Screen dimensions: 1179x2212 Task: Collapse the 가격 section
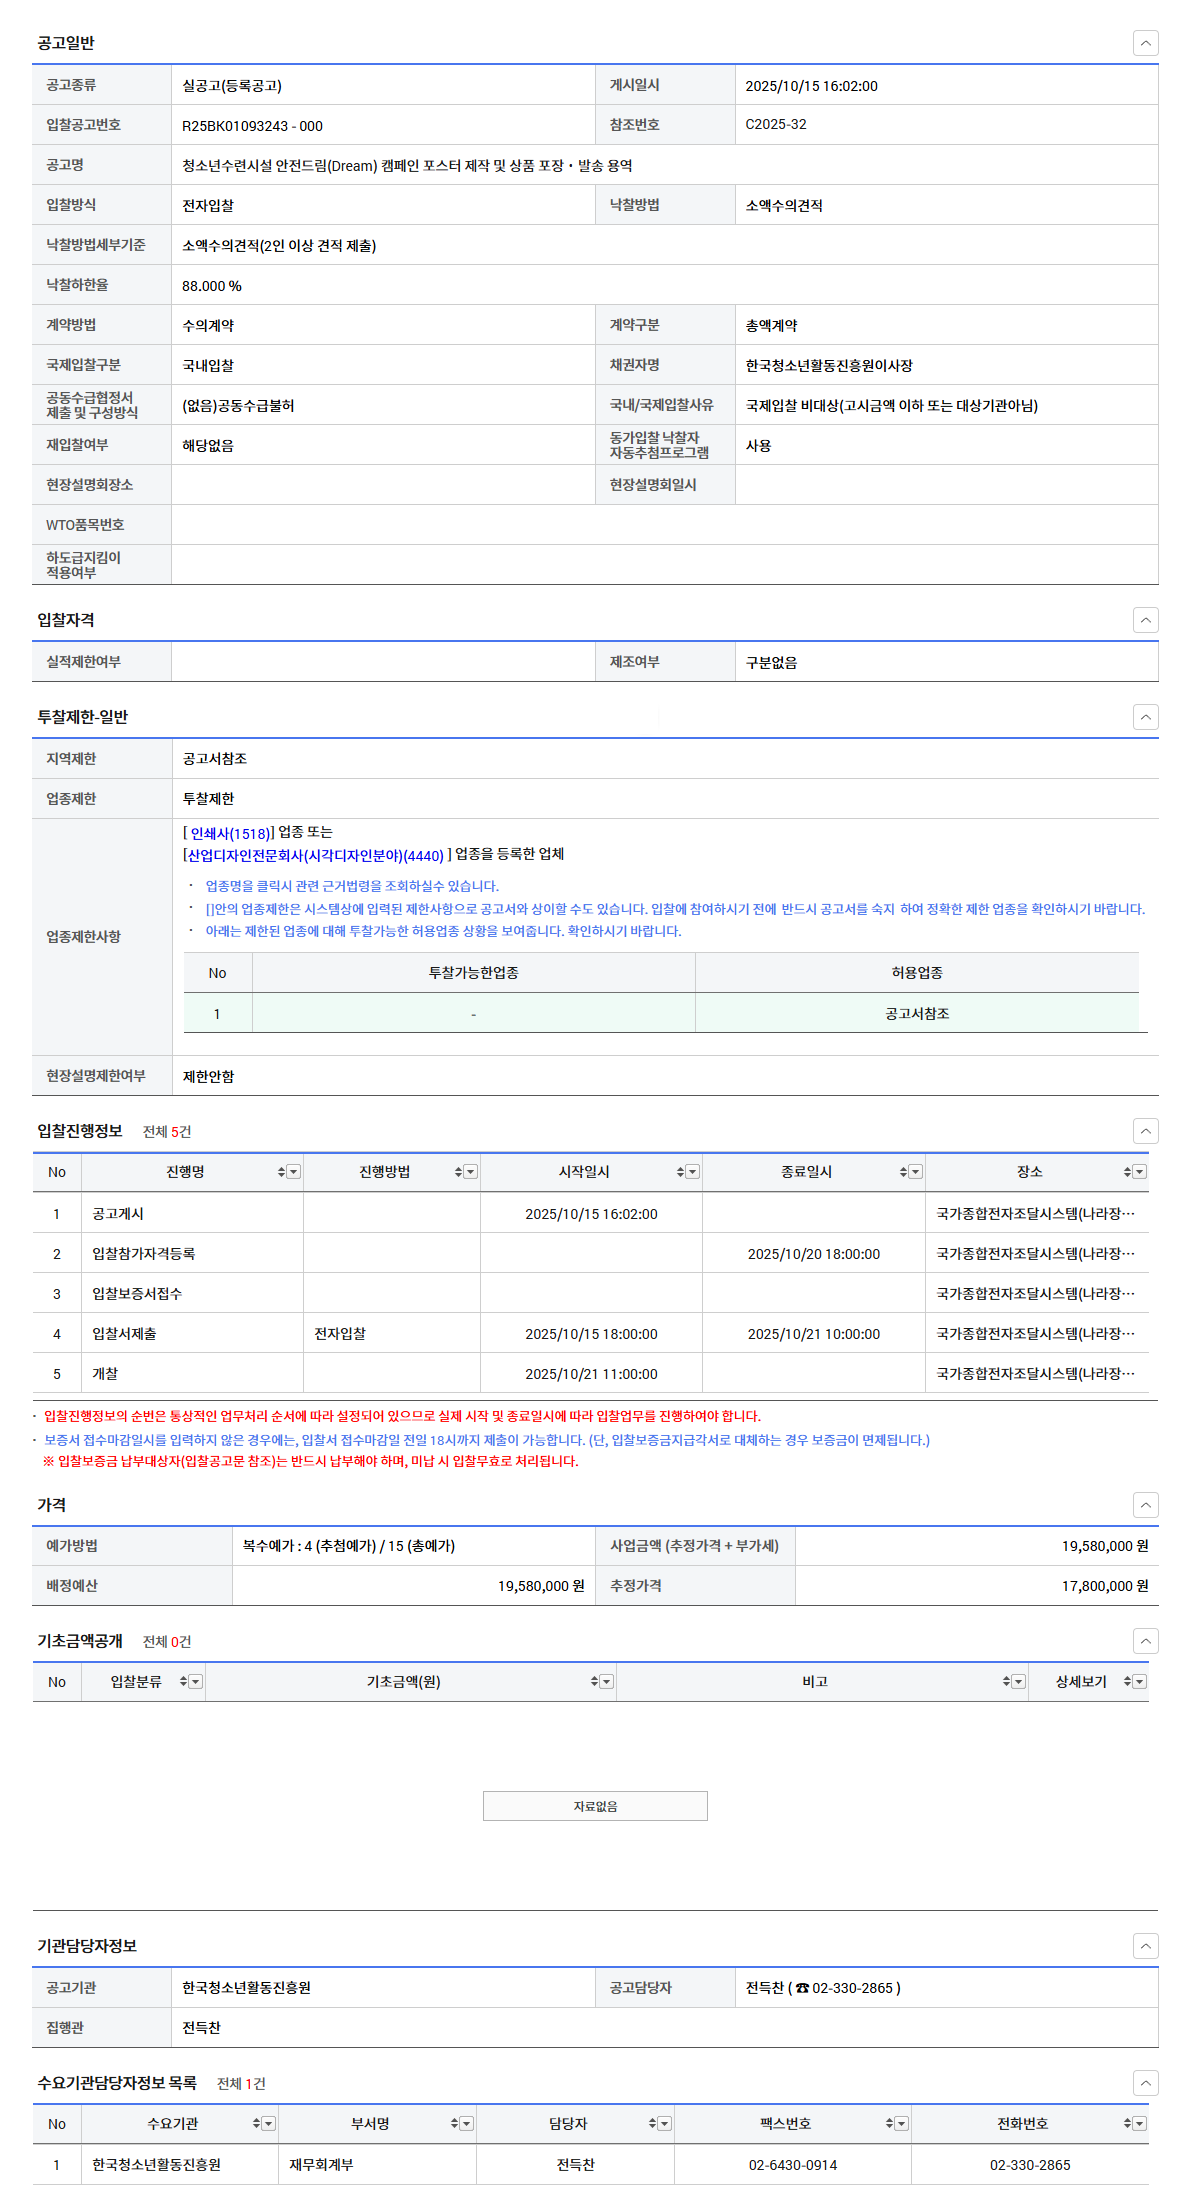(x=1145, y=1505)
